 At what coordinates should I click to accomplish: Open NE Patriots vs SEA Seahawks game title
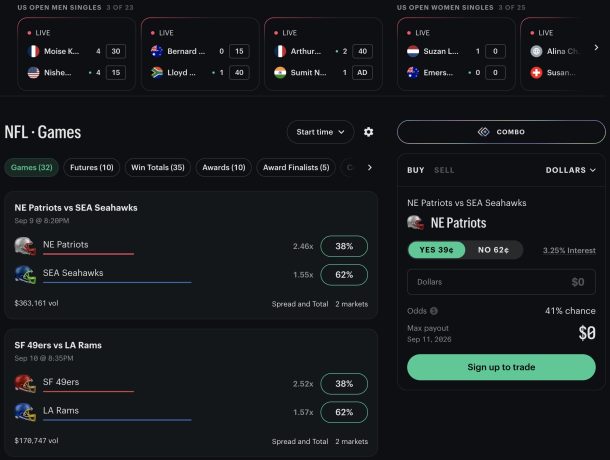[x=76, y=207]
